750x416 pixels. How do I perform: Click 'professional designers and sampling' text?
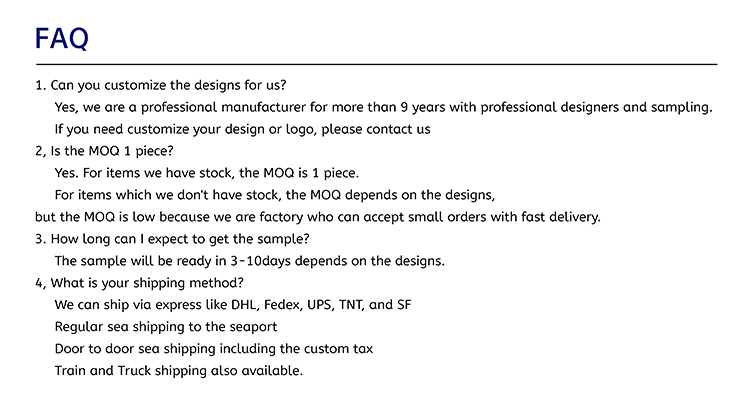point(596,107)
